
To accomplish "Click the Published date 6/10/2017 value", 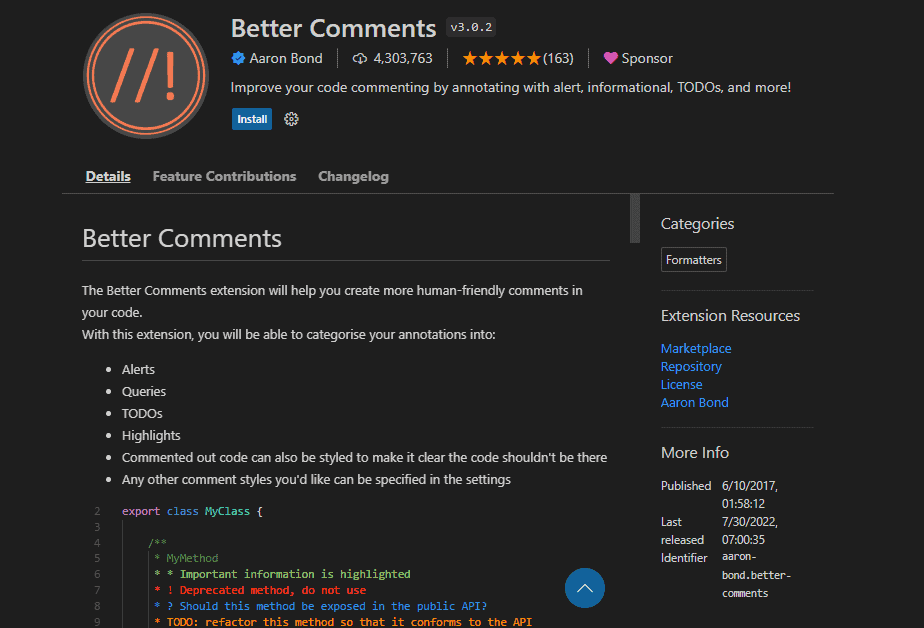I will (x=750, y=495).
